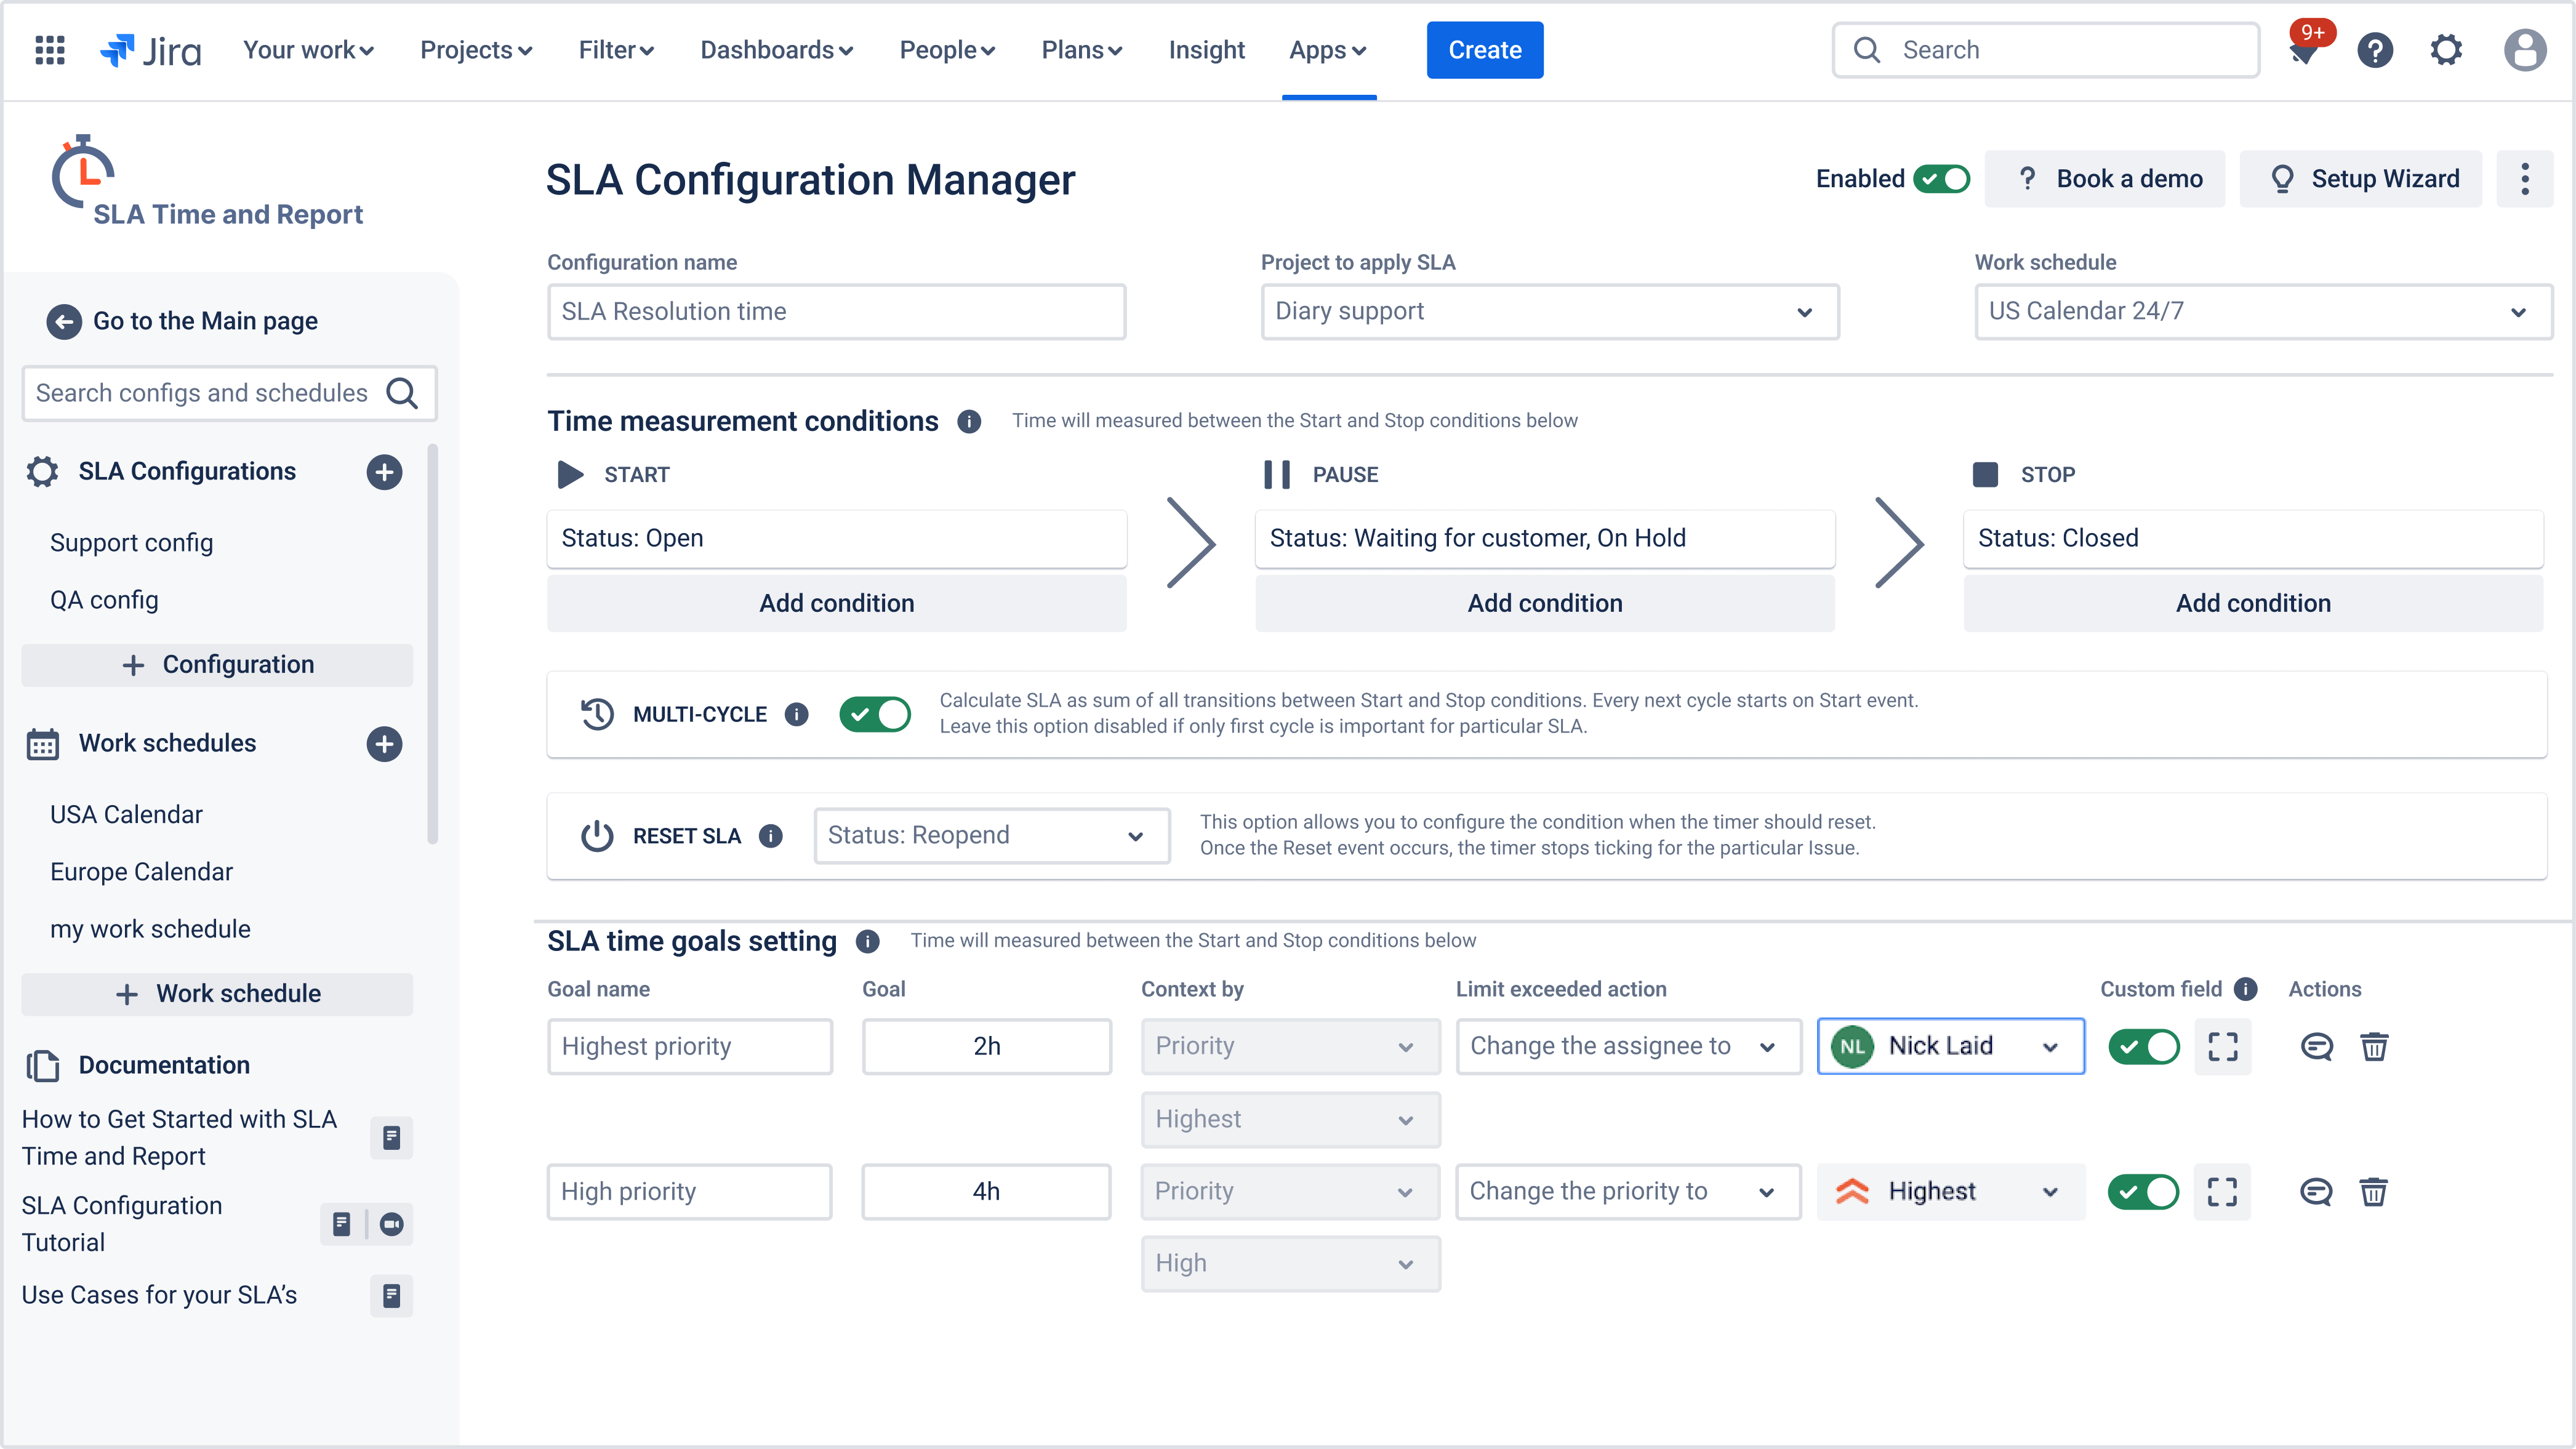
Task: Click the + Configuration button in sidebar
Action: (217, 665)
